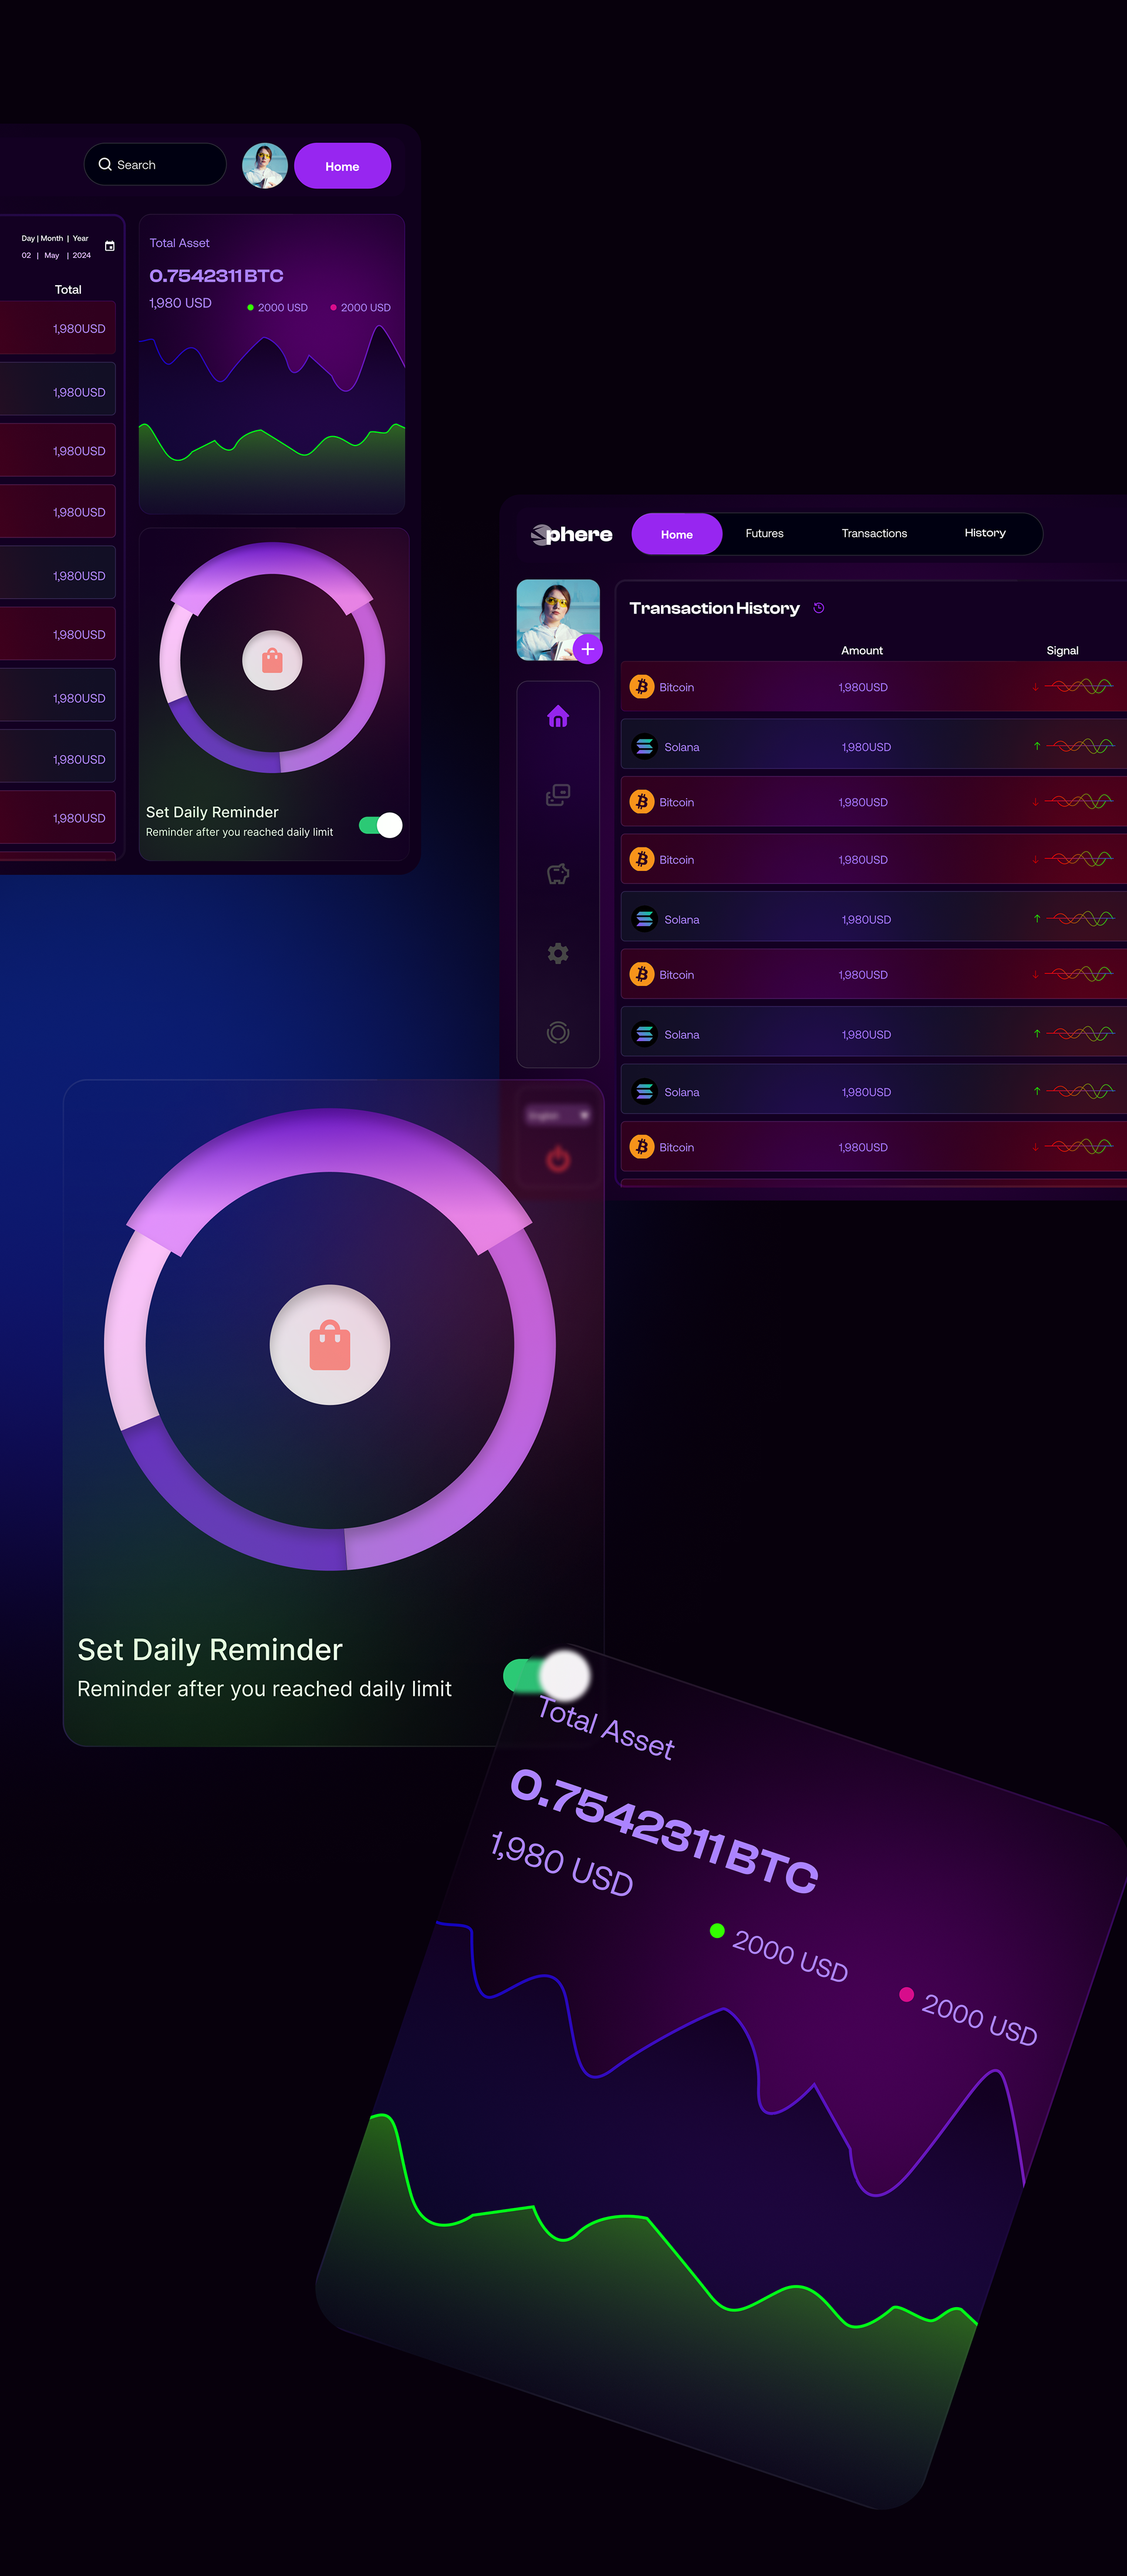This screenshot has height=2576, width=1127.
Task: Open the History tab
Action: [985, 533]
